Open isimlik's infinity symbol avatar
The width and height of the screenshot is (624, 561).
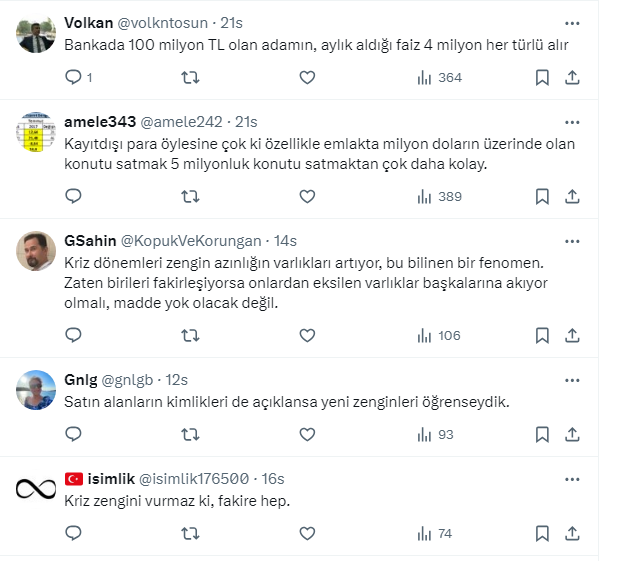[x=36, y=489]
